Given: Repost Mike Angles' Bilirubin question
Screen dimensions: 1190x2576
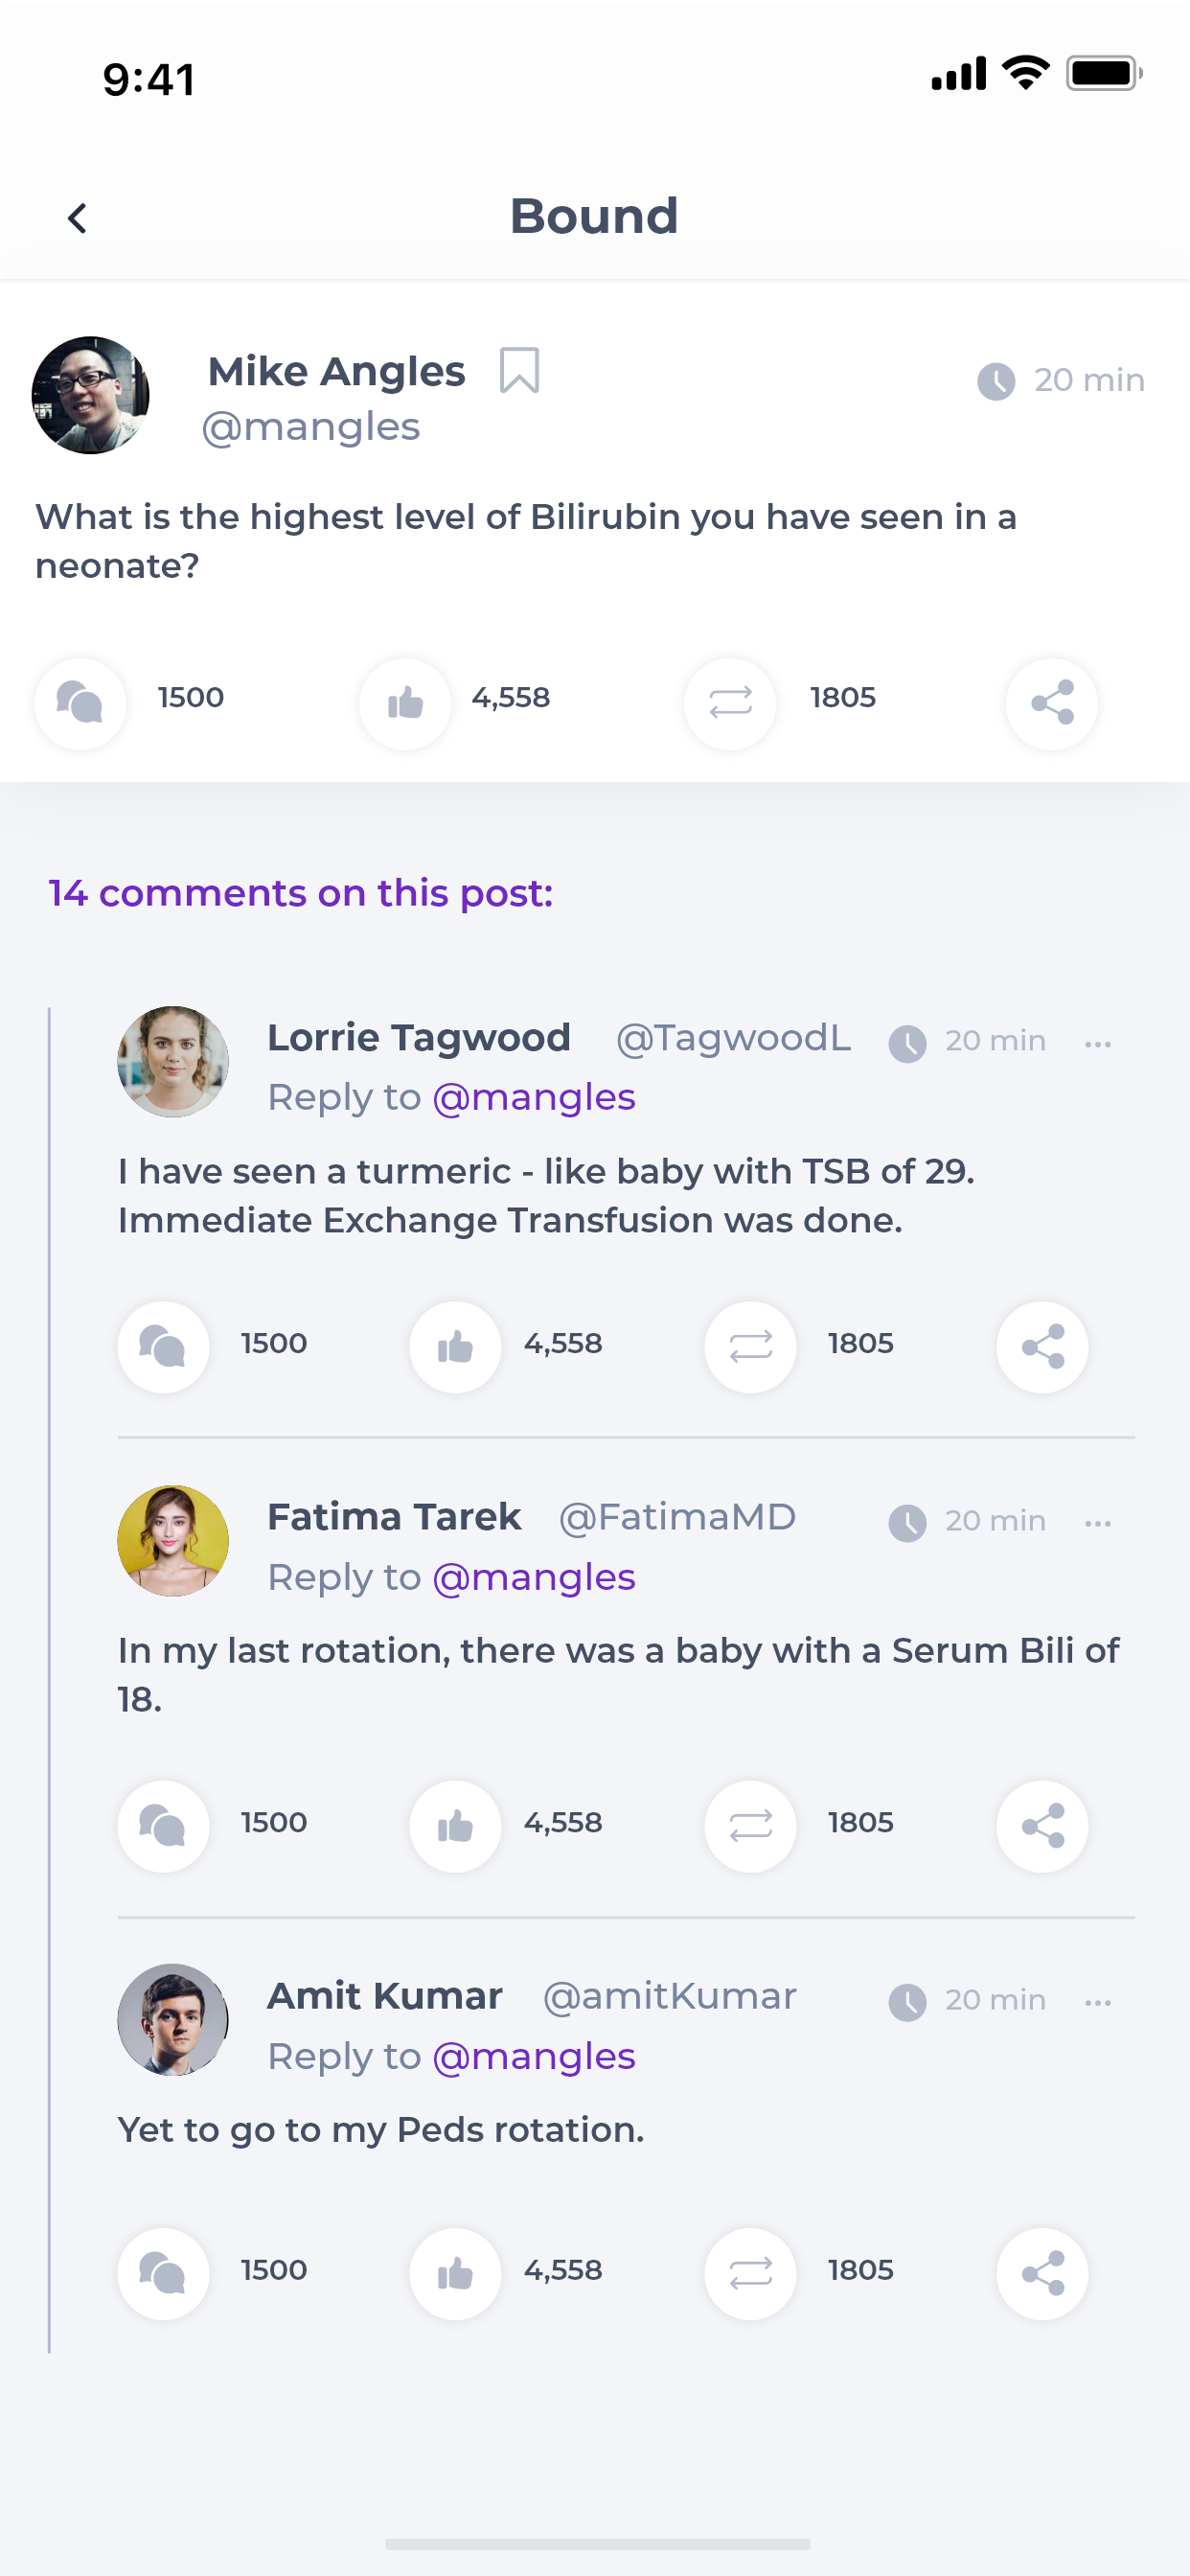Looking at the screenshot, I should click(730, 704).
